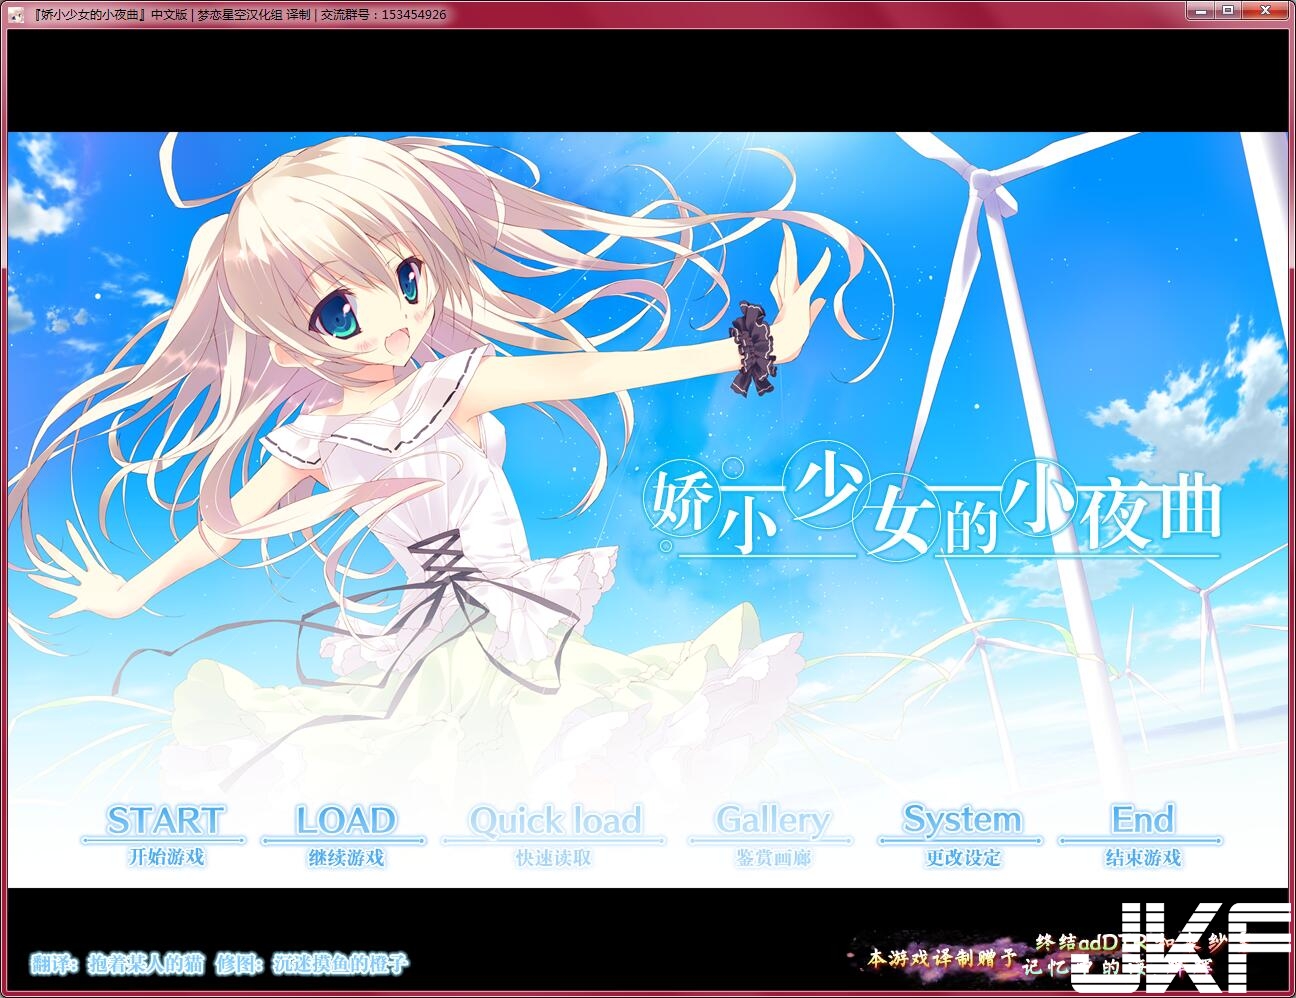The image size is (1296, 998).
Task: Click the translator credit text 抱着某人的猫
Action: click(146, 964)
